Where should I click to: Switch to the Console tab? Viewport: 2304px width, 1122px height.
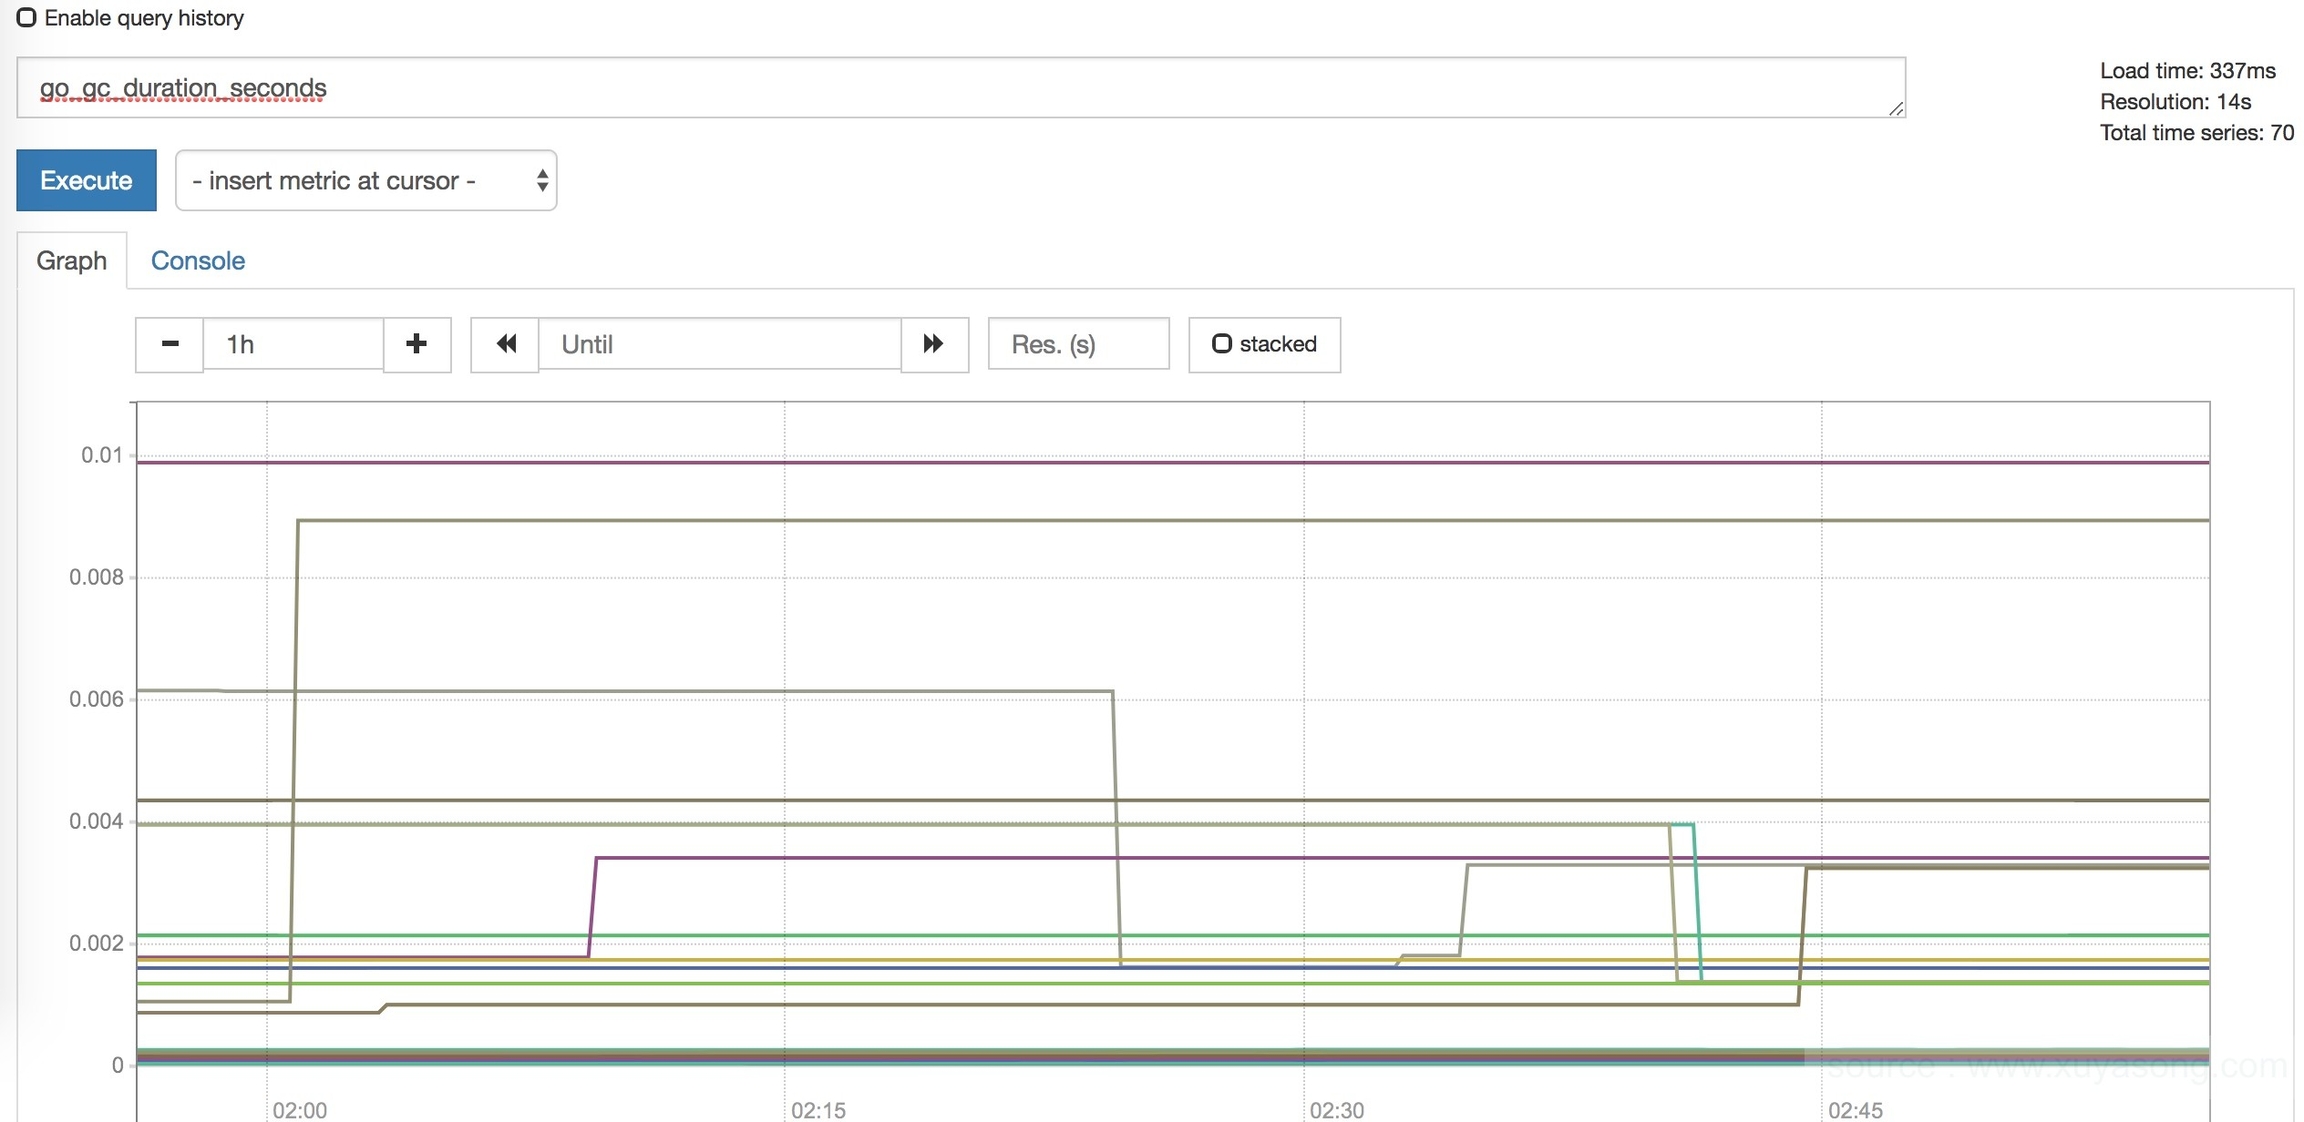[x=197, y=260]
